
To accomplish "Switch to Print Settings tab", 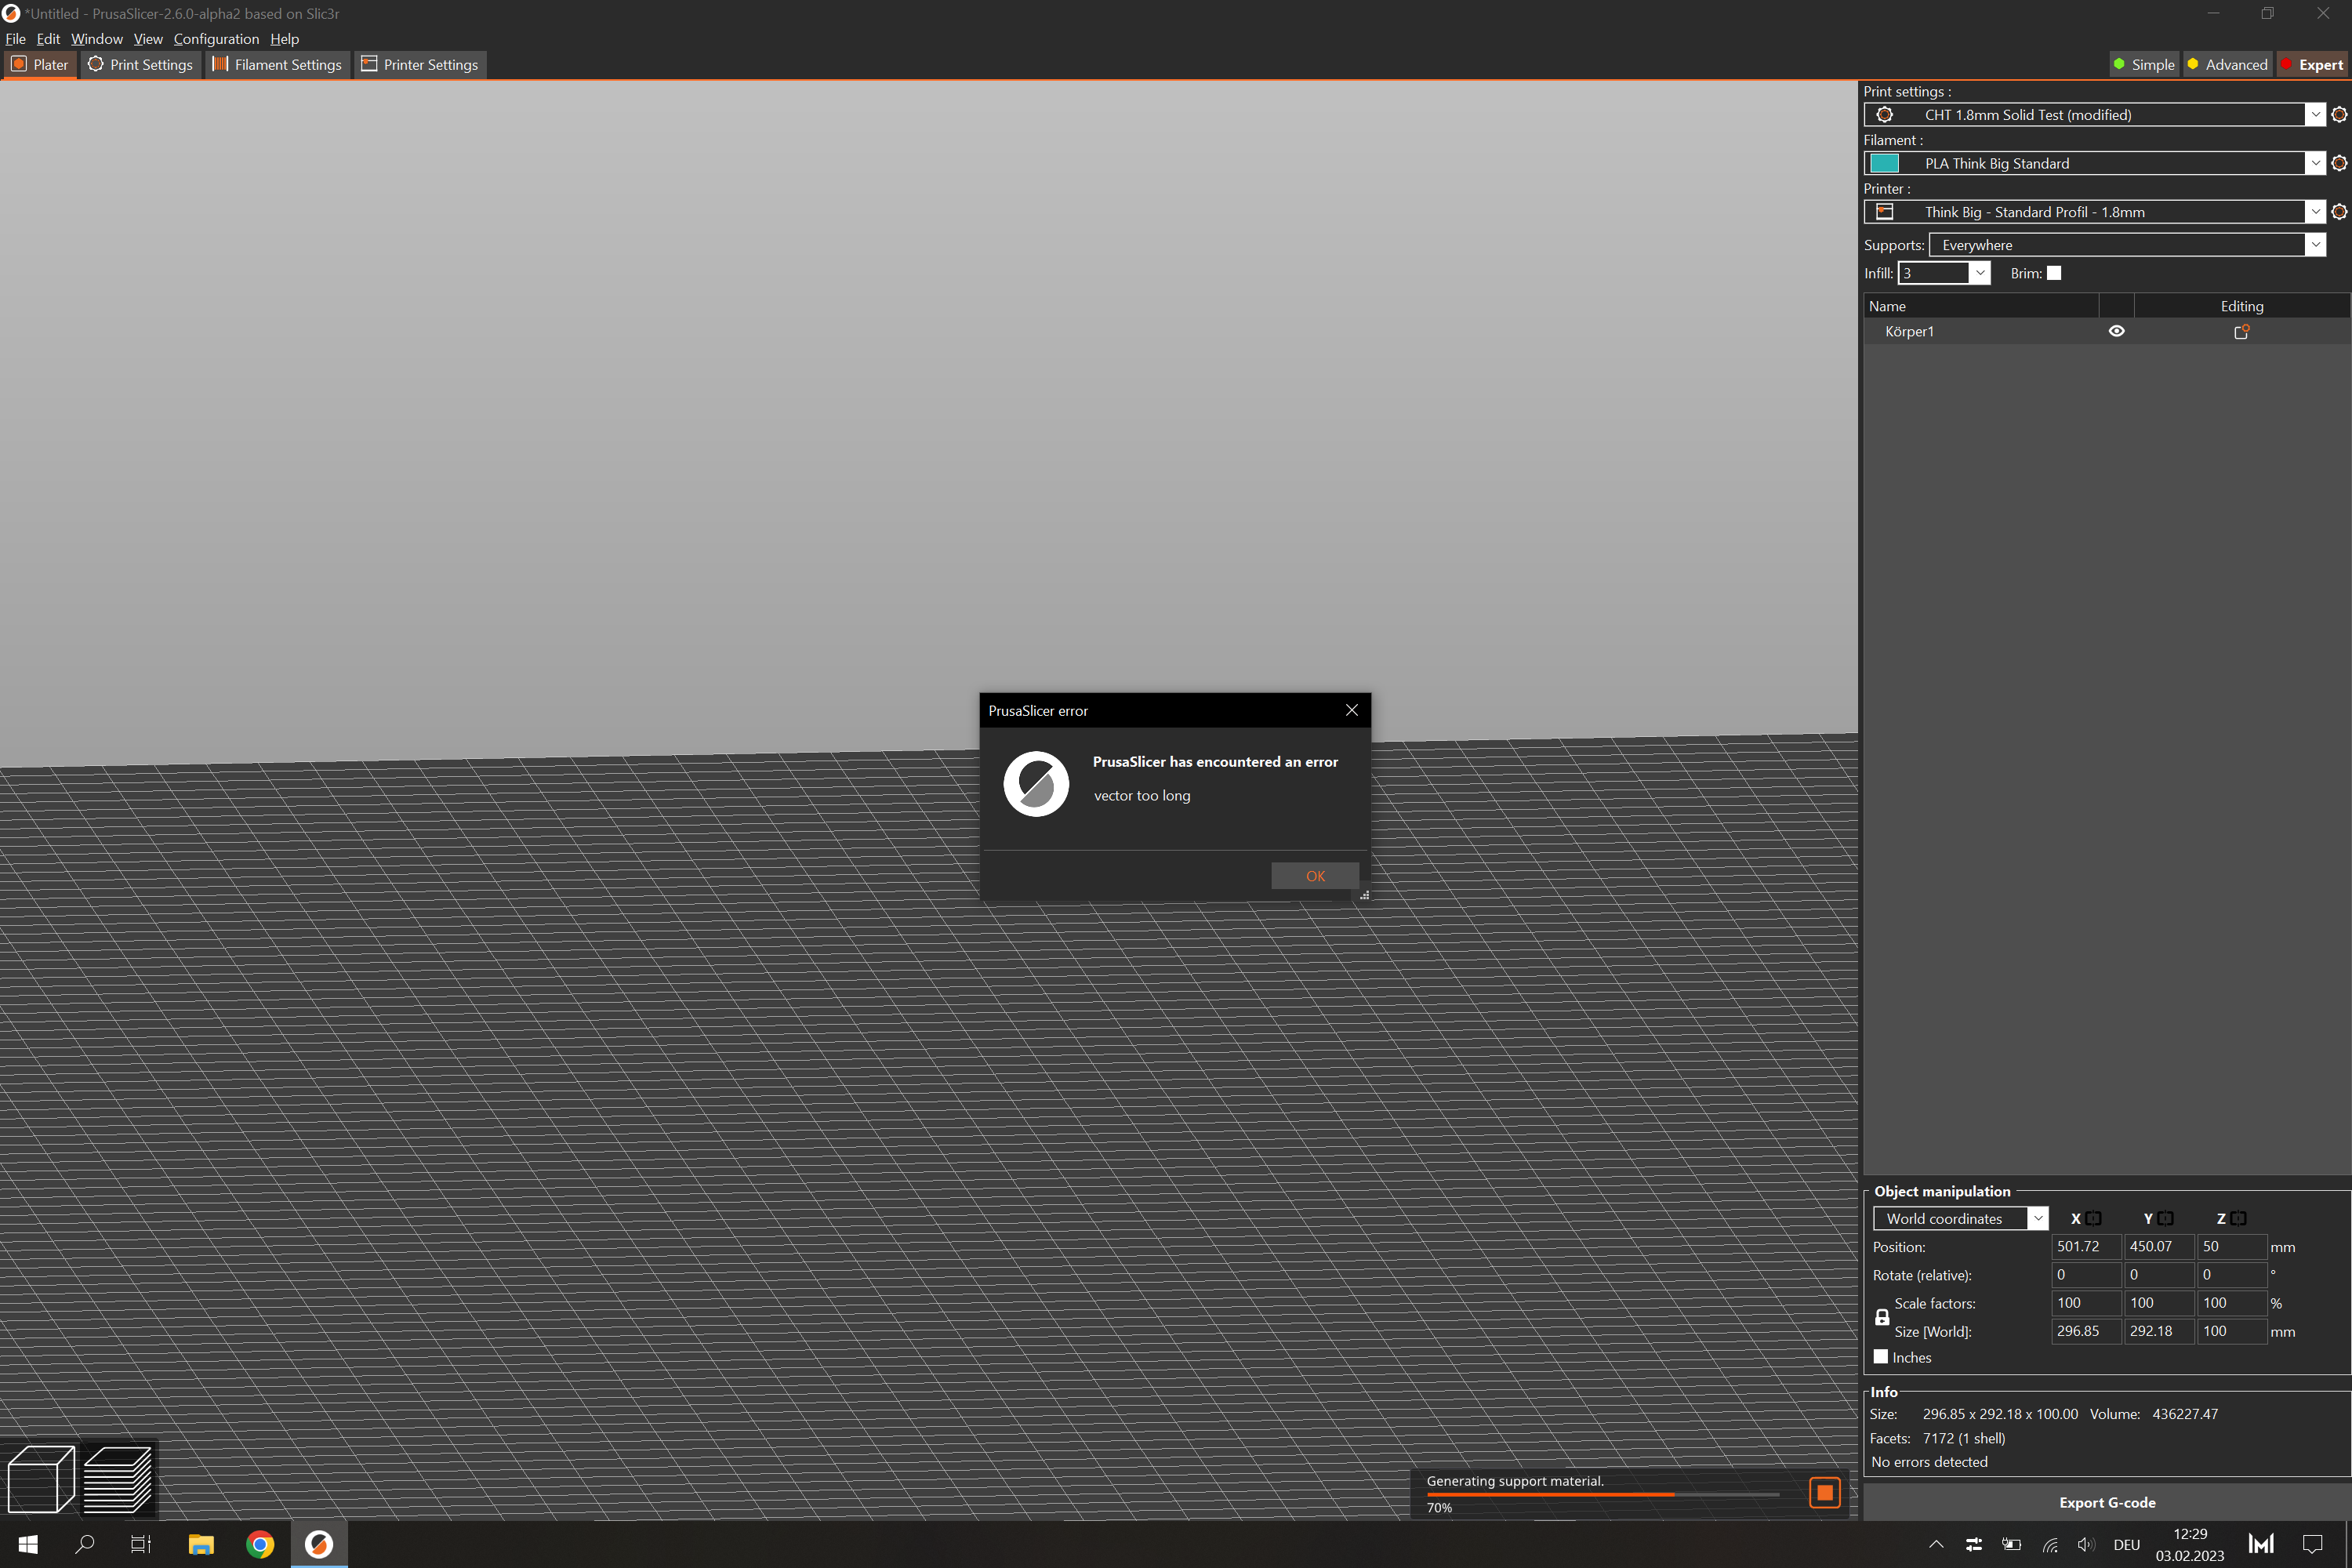I will point(140,64).
